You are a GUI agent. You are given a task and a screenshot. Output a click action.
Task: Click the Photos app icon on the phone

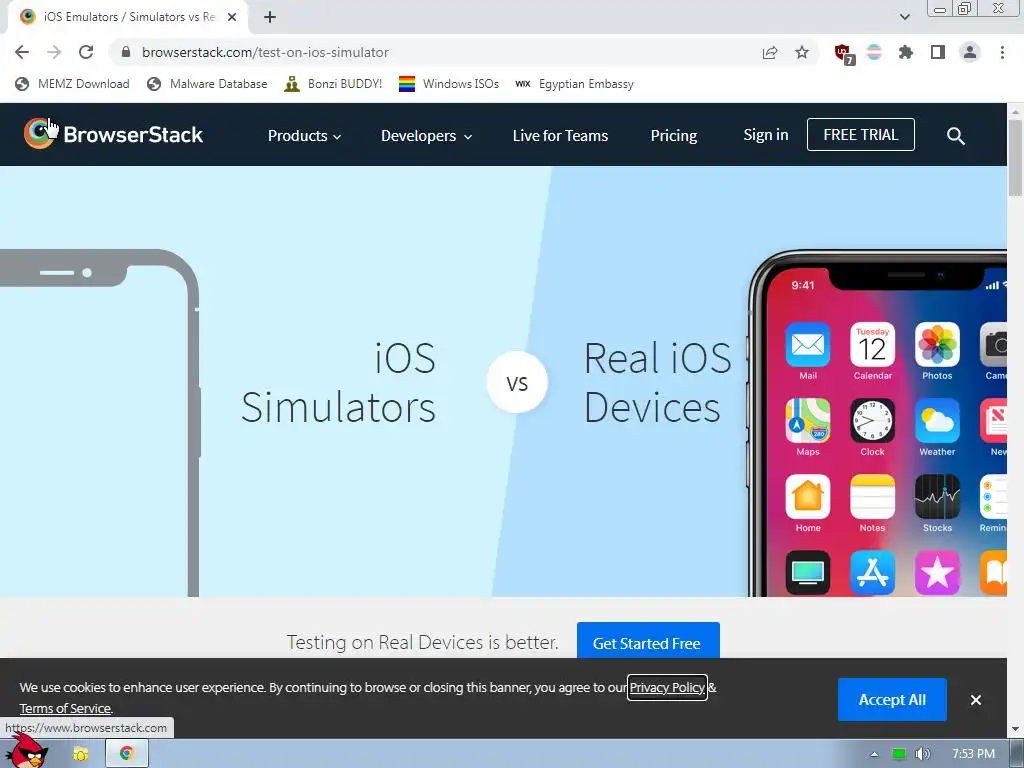coord(937,344)
